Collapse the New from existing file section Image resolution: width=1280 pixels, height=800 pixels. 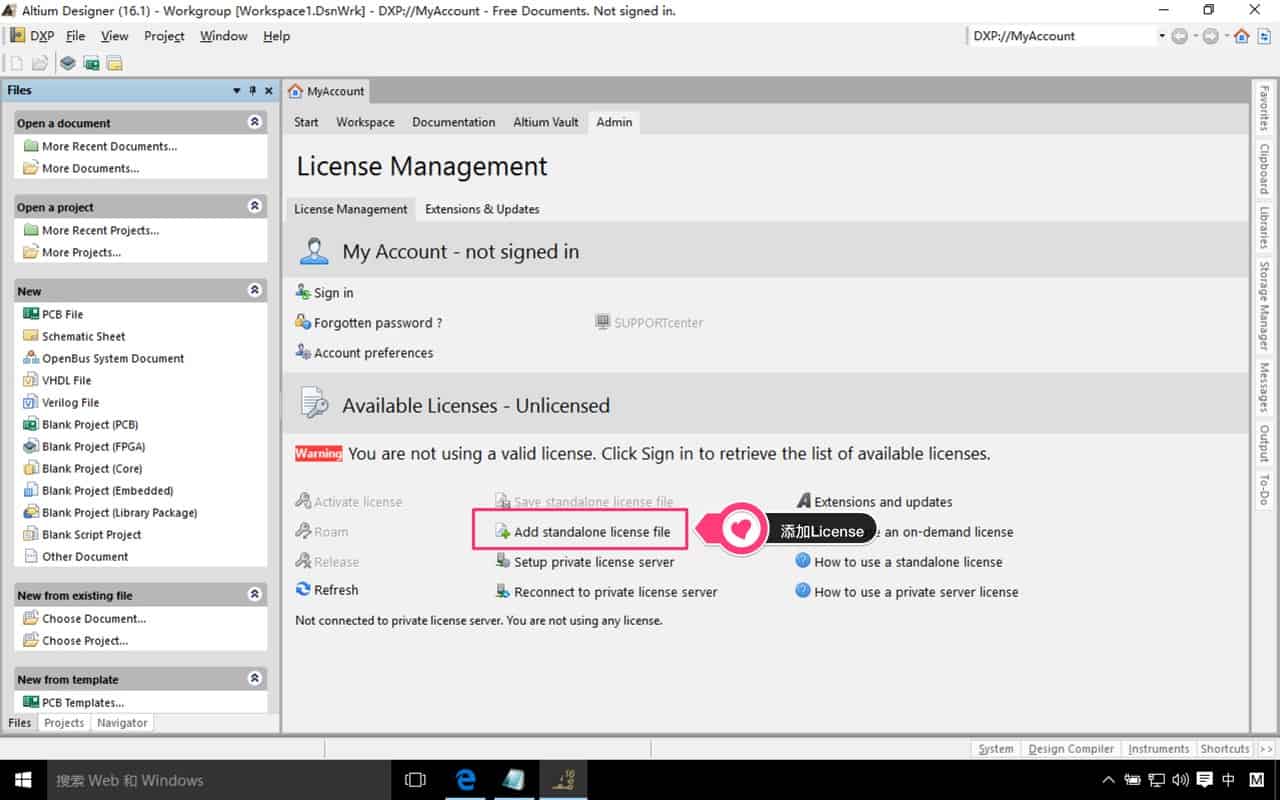click(255, 594)
